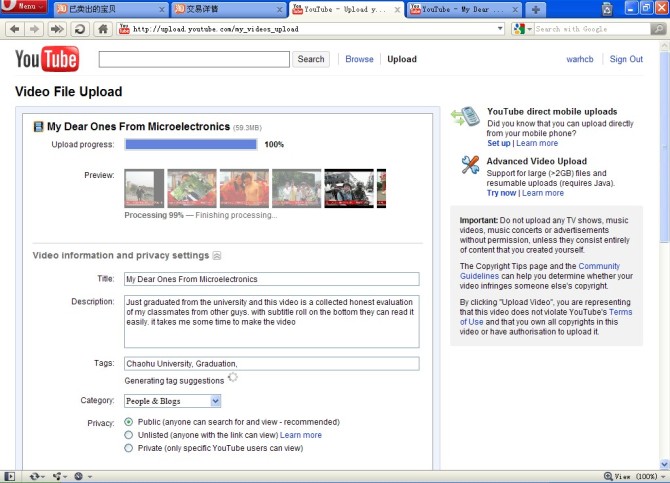
Task: Open the Category People & Blogs dropdown
Action: pyautogui.click(x=173, y=401)
